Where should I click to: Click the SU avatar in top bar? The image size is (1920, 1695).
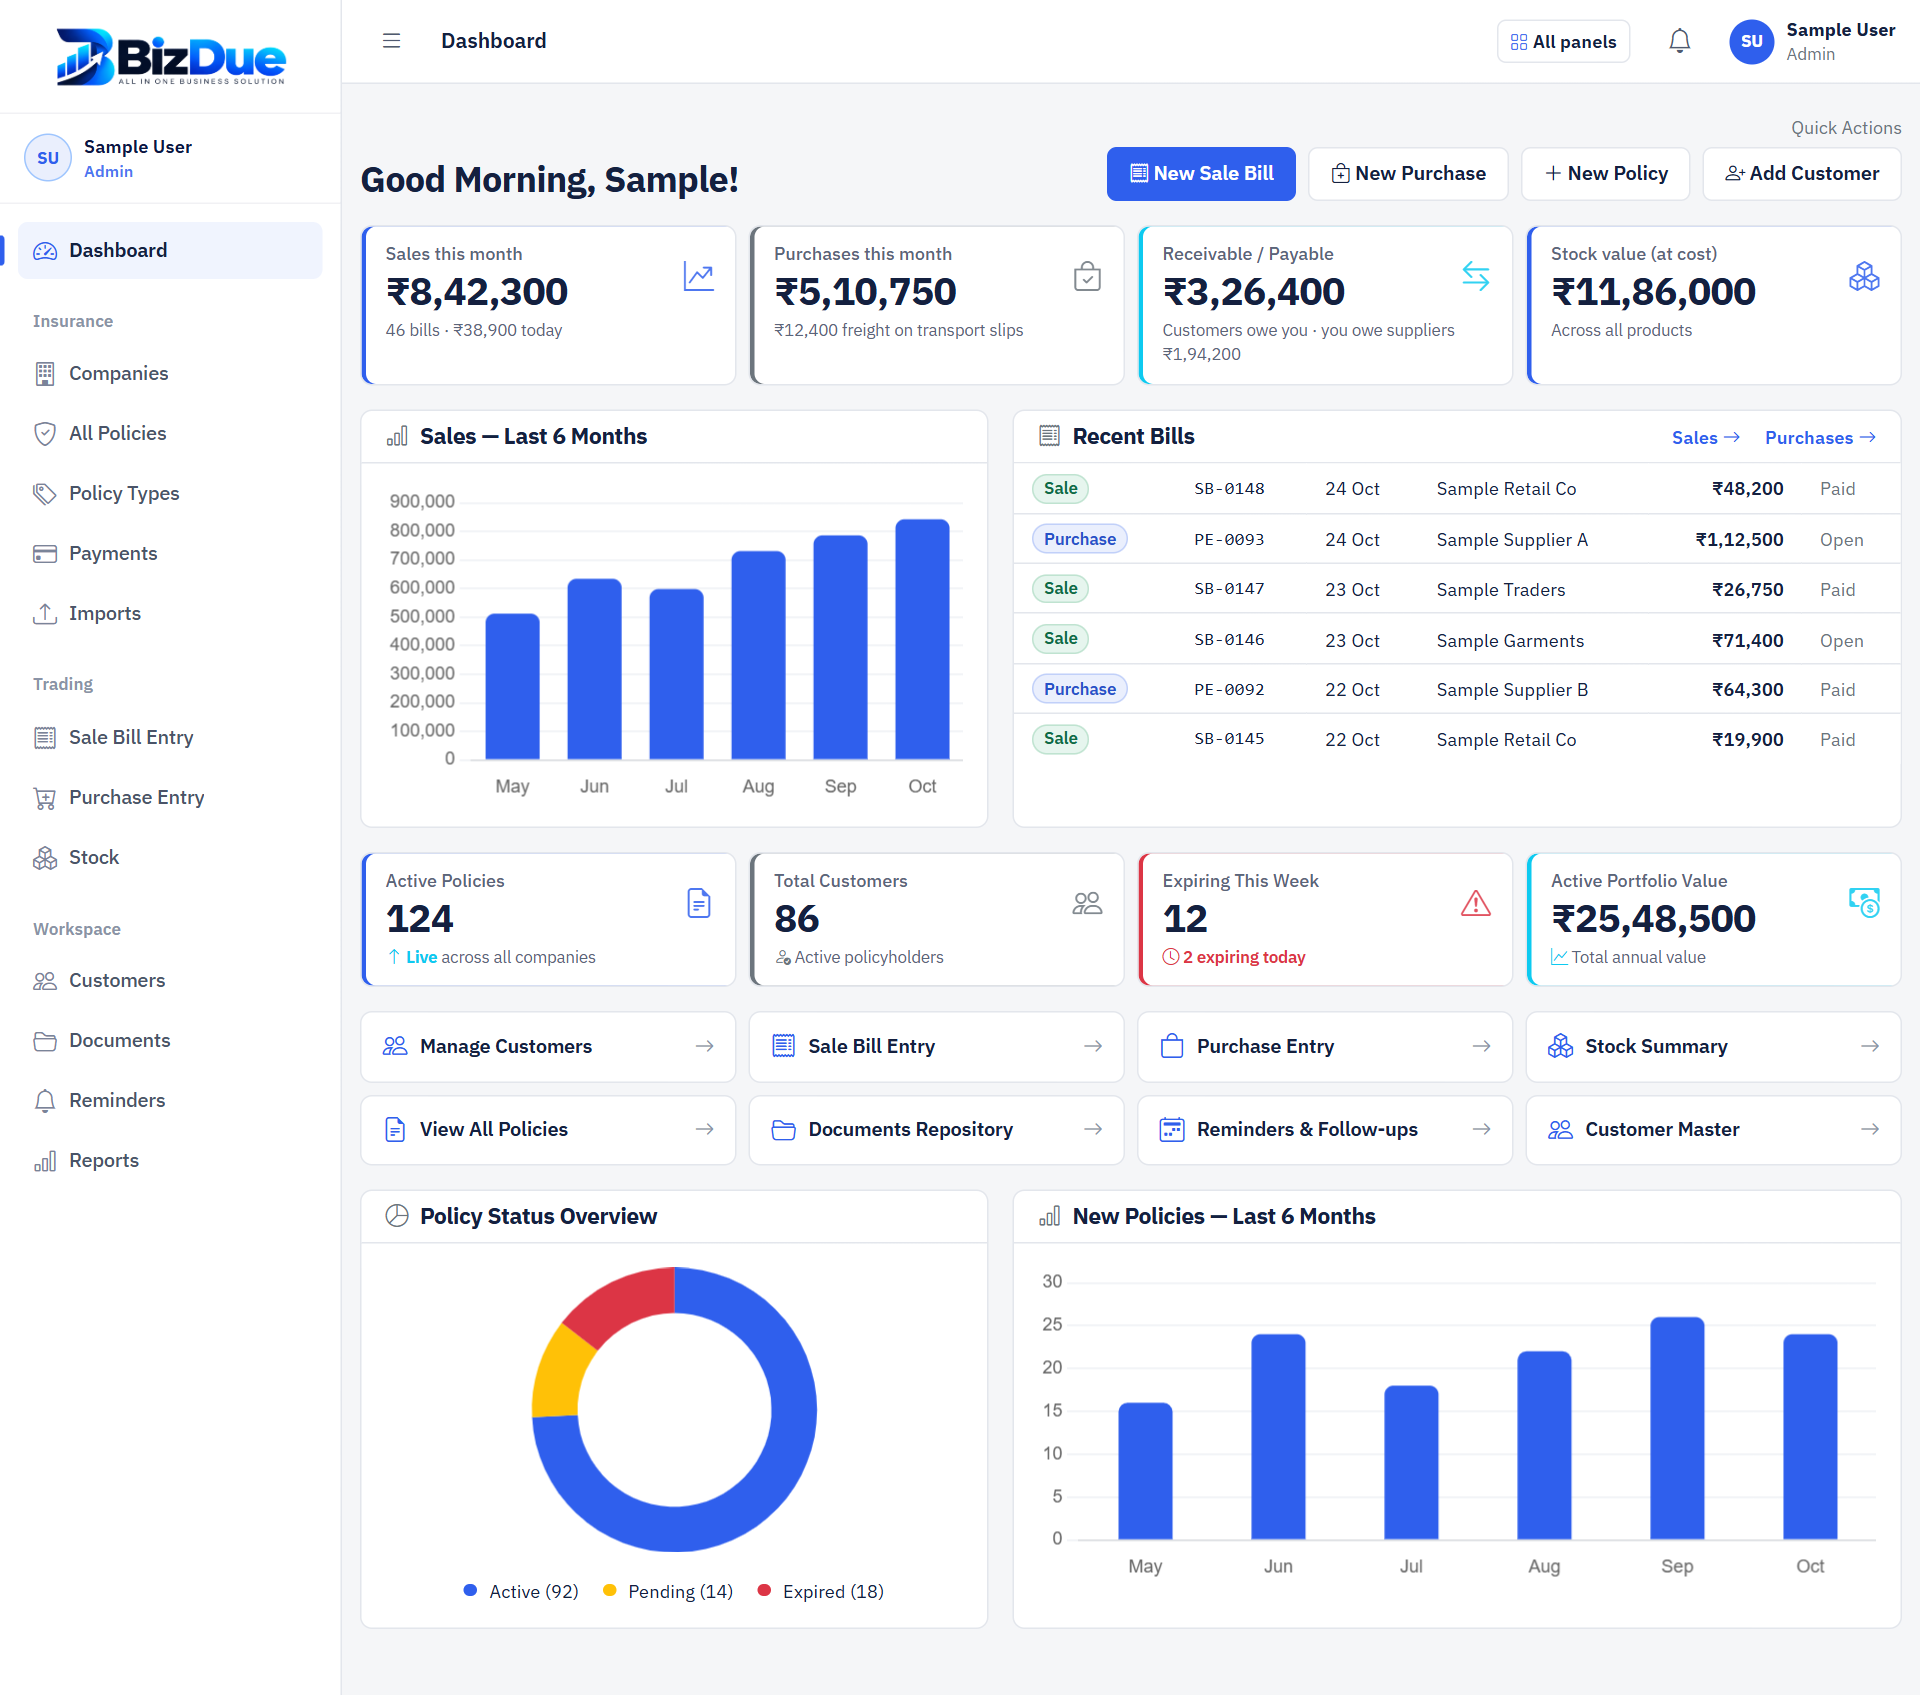tap(1751, 41)
